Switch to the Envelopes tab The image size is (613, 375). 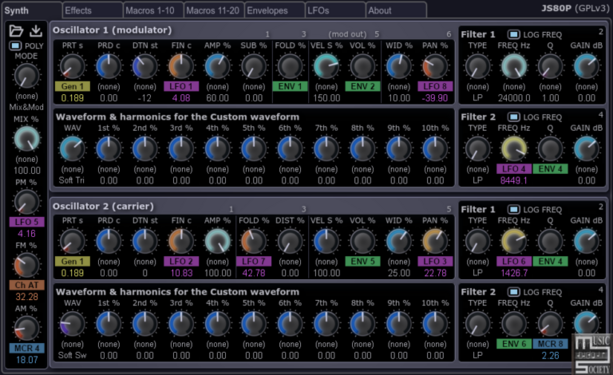pyautogui.click(x=275, y=11)
